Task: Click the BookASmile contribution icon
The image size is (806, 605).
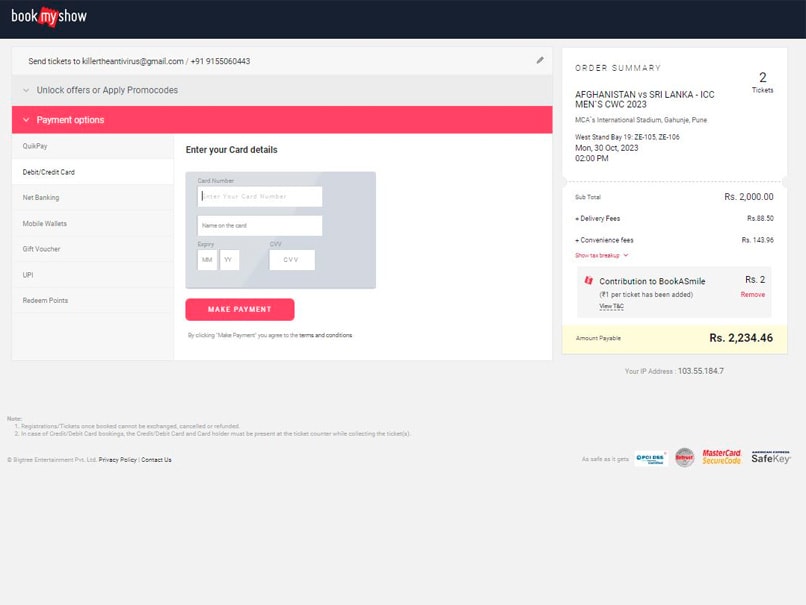Action: (589, 280)
